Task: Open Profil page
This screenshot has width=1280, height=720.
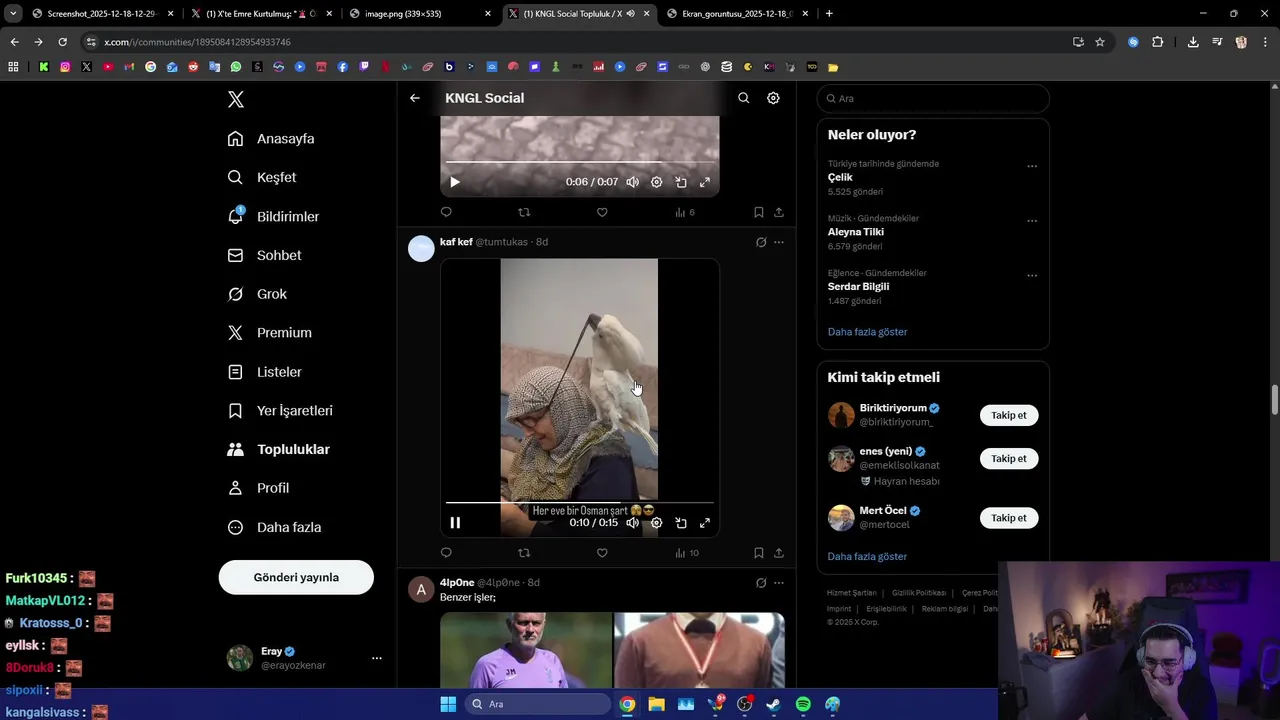Action: coord(259,488)
